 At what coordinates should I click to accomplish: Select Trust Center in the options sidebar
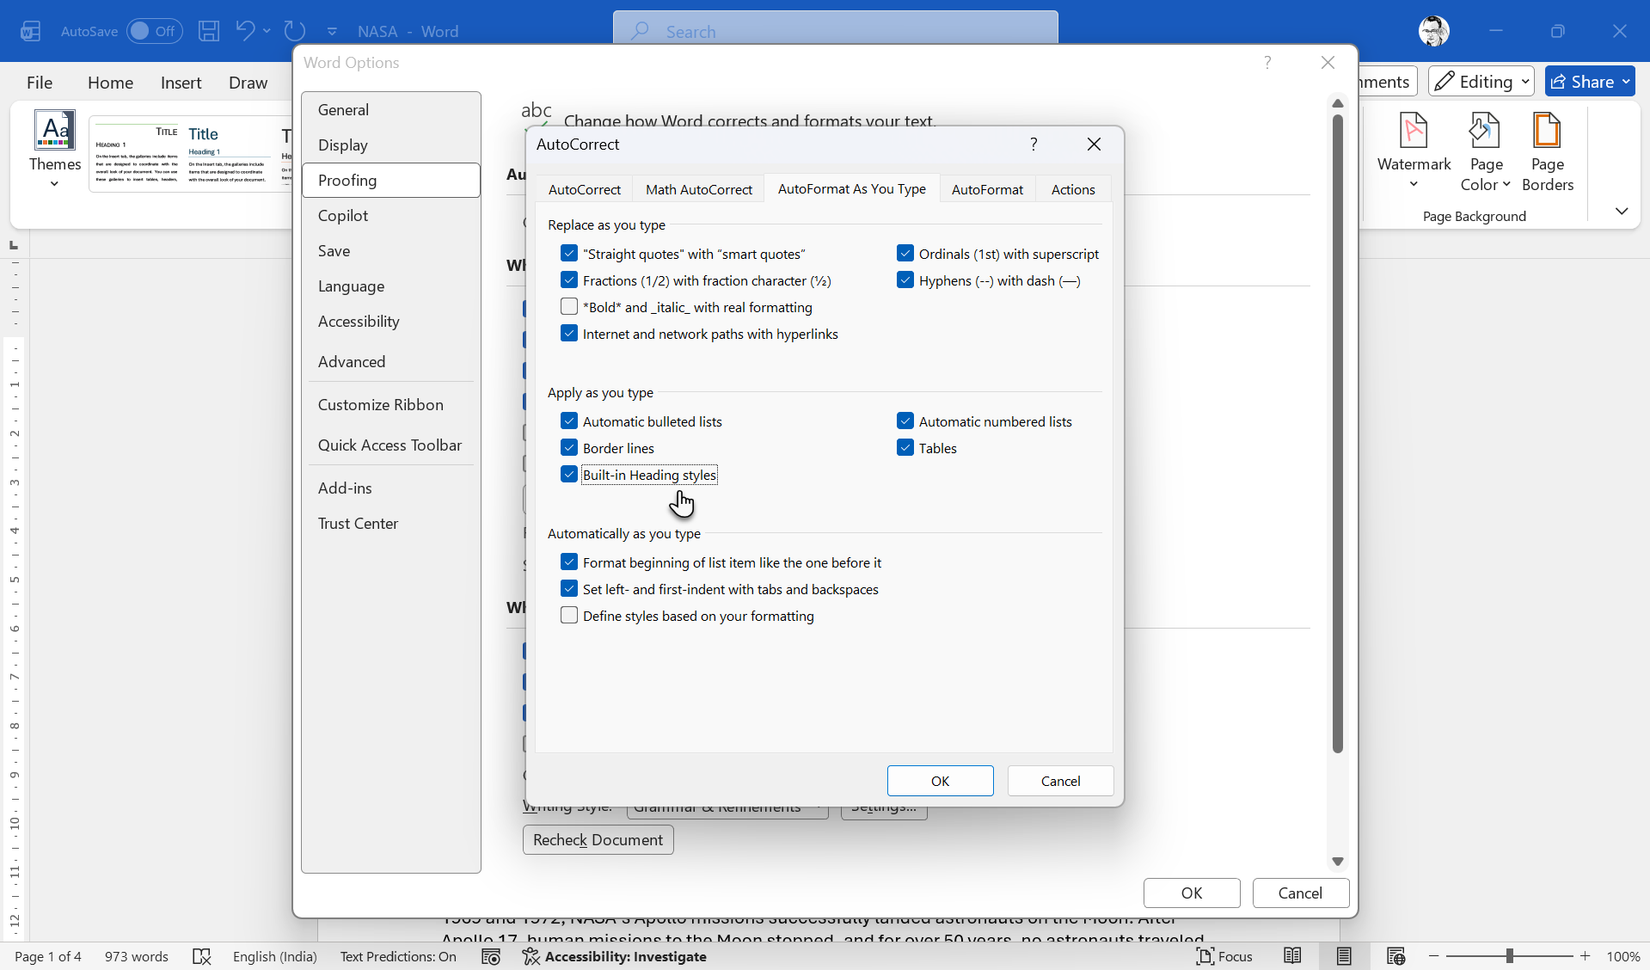(357, 523)
